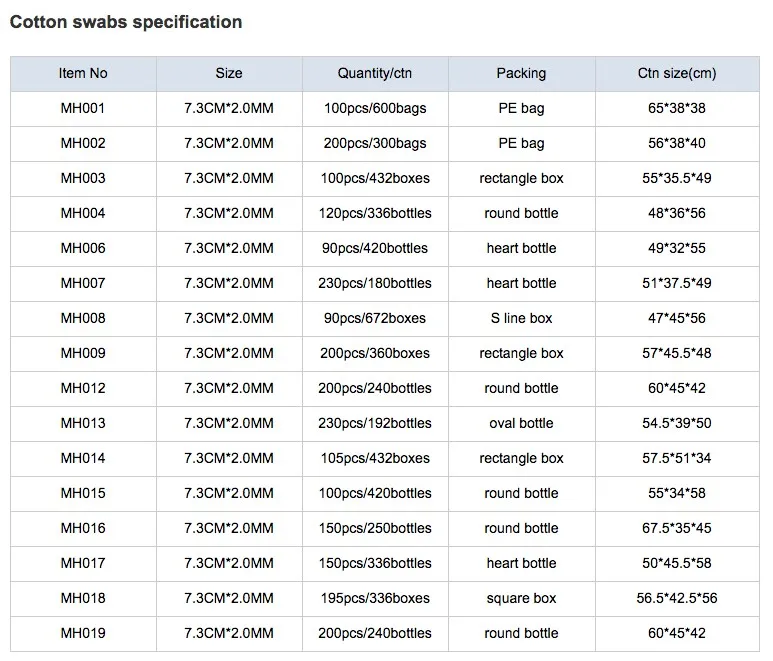773x661 pixels.
Task: Click the Quantity/ctn column header
Action: [375, 73]
